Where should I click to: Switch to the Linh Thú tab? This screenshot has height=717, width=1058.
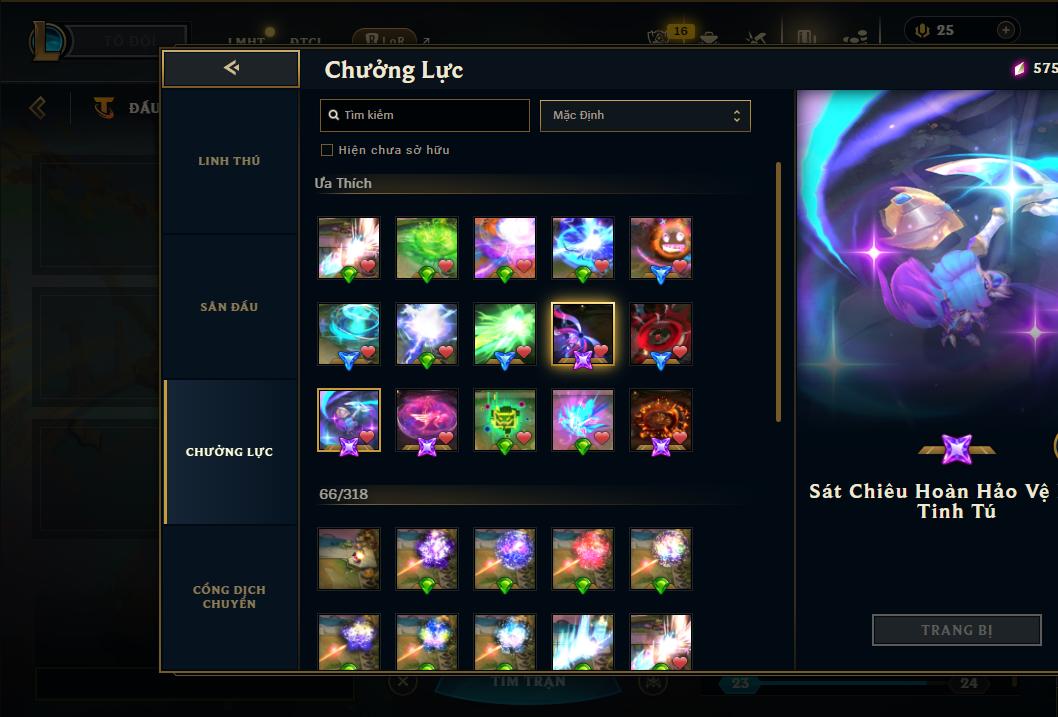click(229, 161)
